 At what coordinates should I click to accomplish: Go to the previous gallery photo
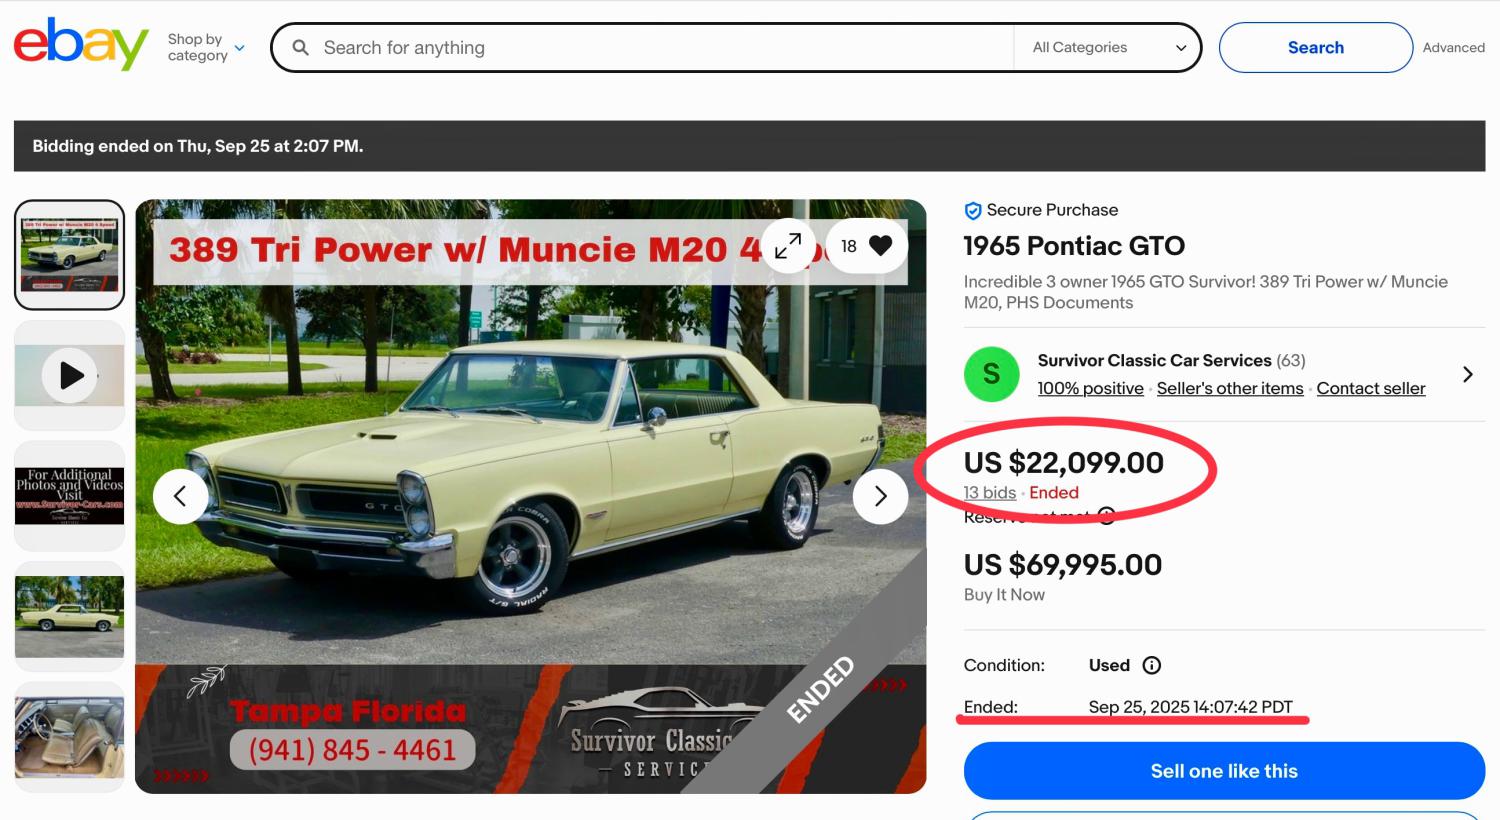pyautogui.click(x=181, y=496)
